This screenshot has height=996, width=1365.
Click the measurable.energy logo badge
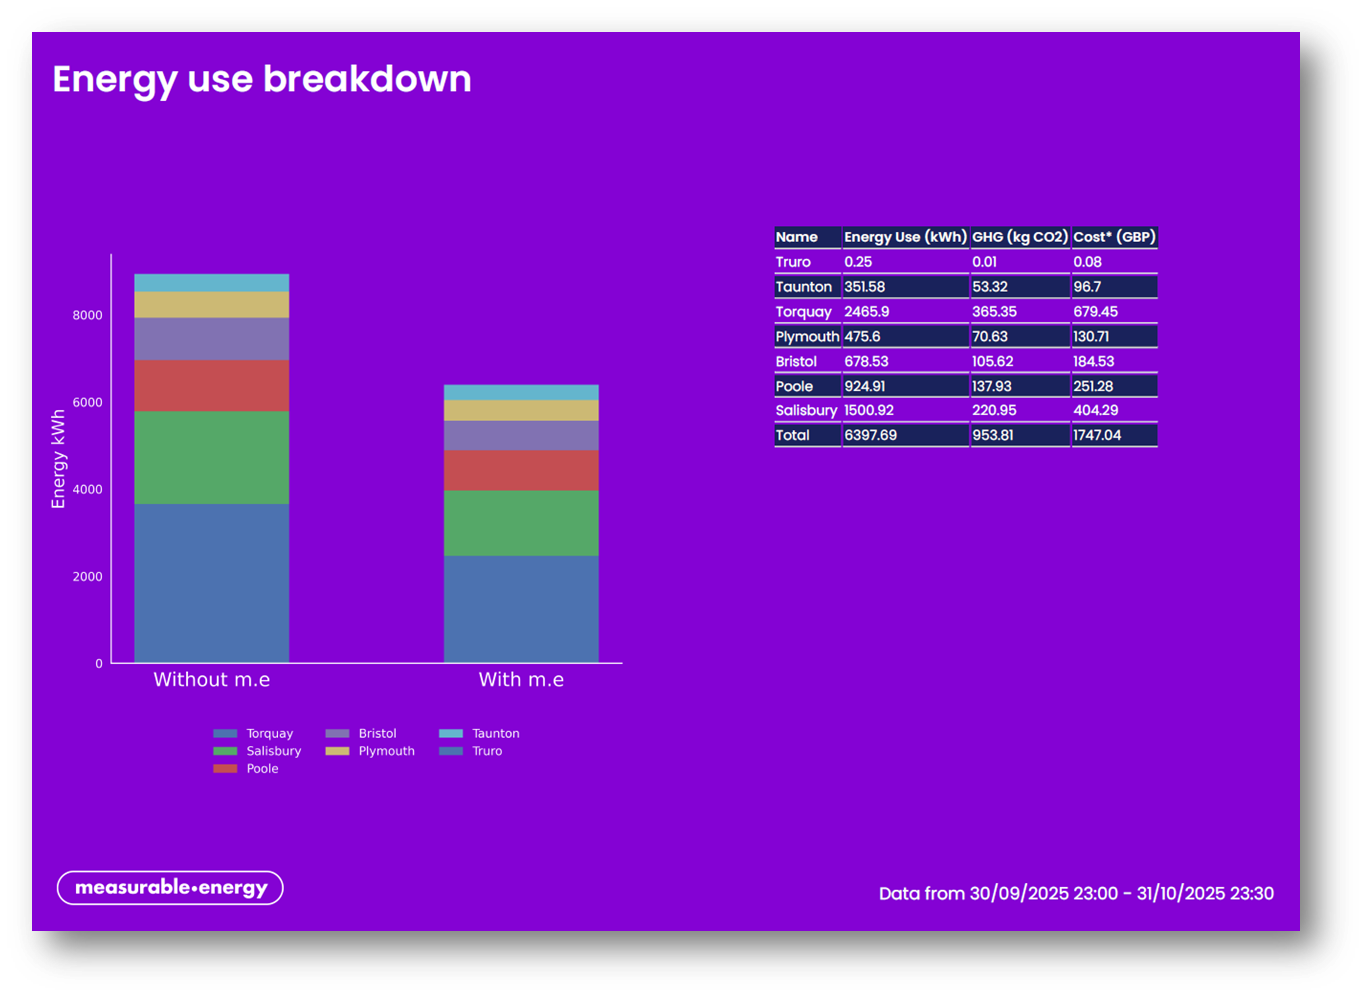(x=170, y=888)
